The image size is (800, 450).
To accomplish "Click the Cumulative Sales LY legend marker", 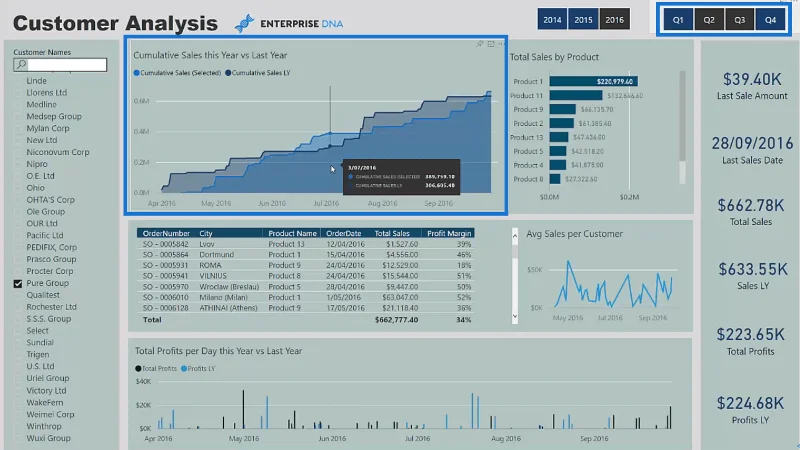I will 228,73.
